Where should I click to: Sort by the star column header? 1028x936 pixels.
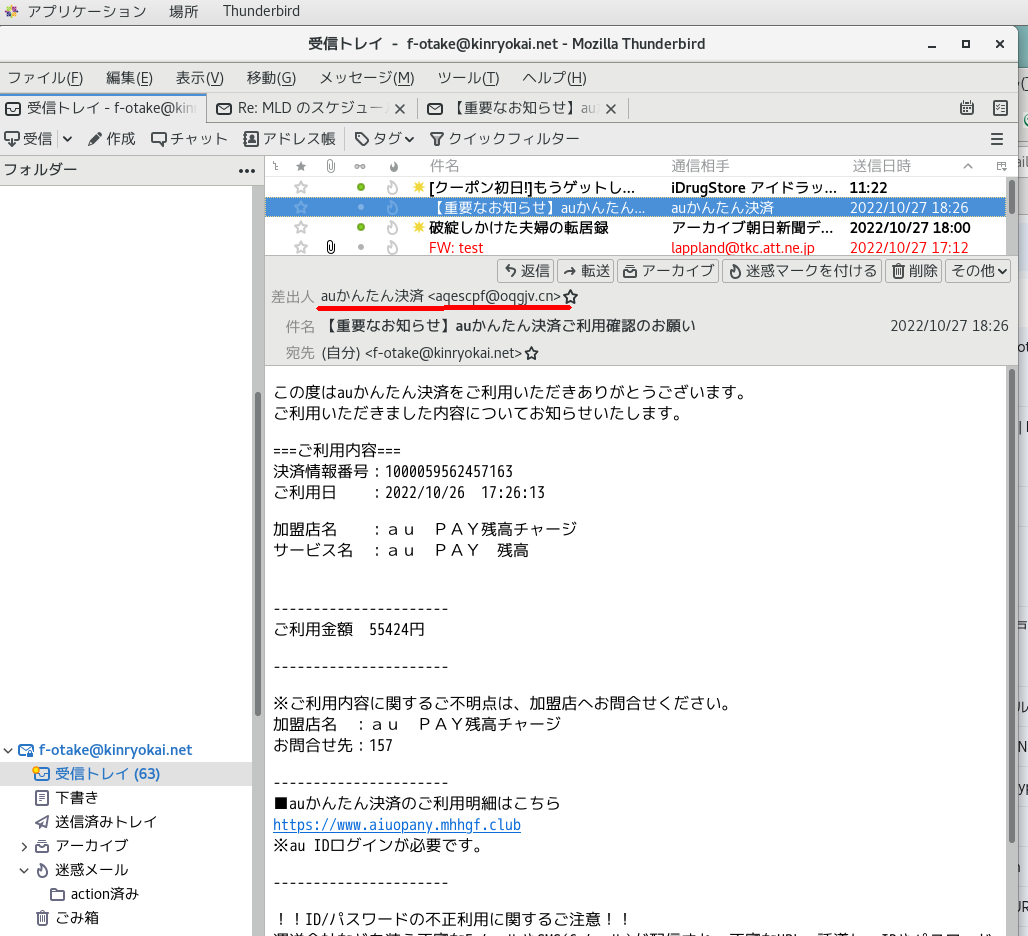[301, 166]
